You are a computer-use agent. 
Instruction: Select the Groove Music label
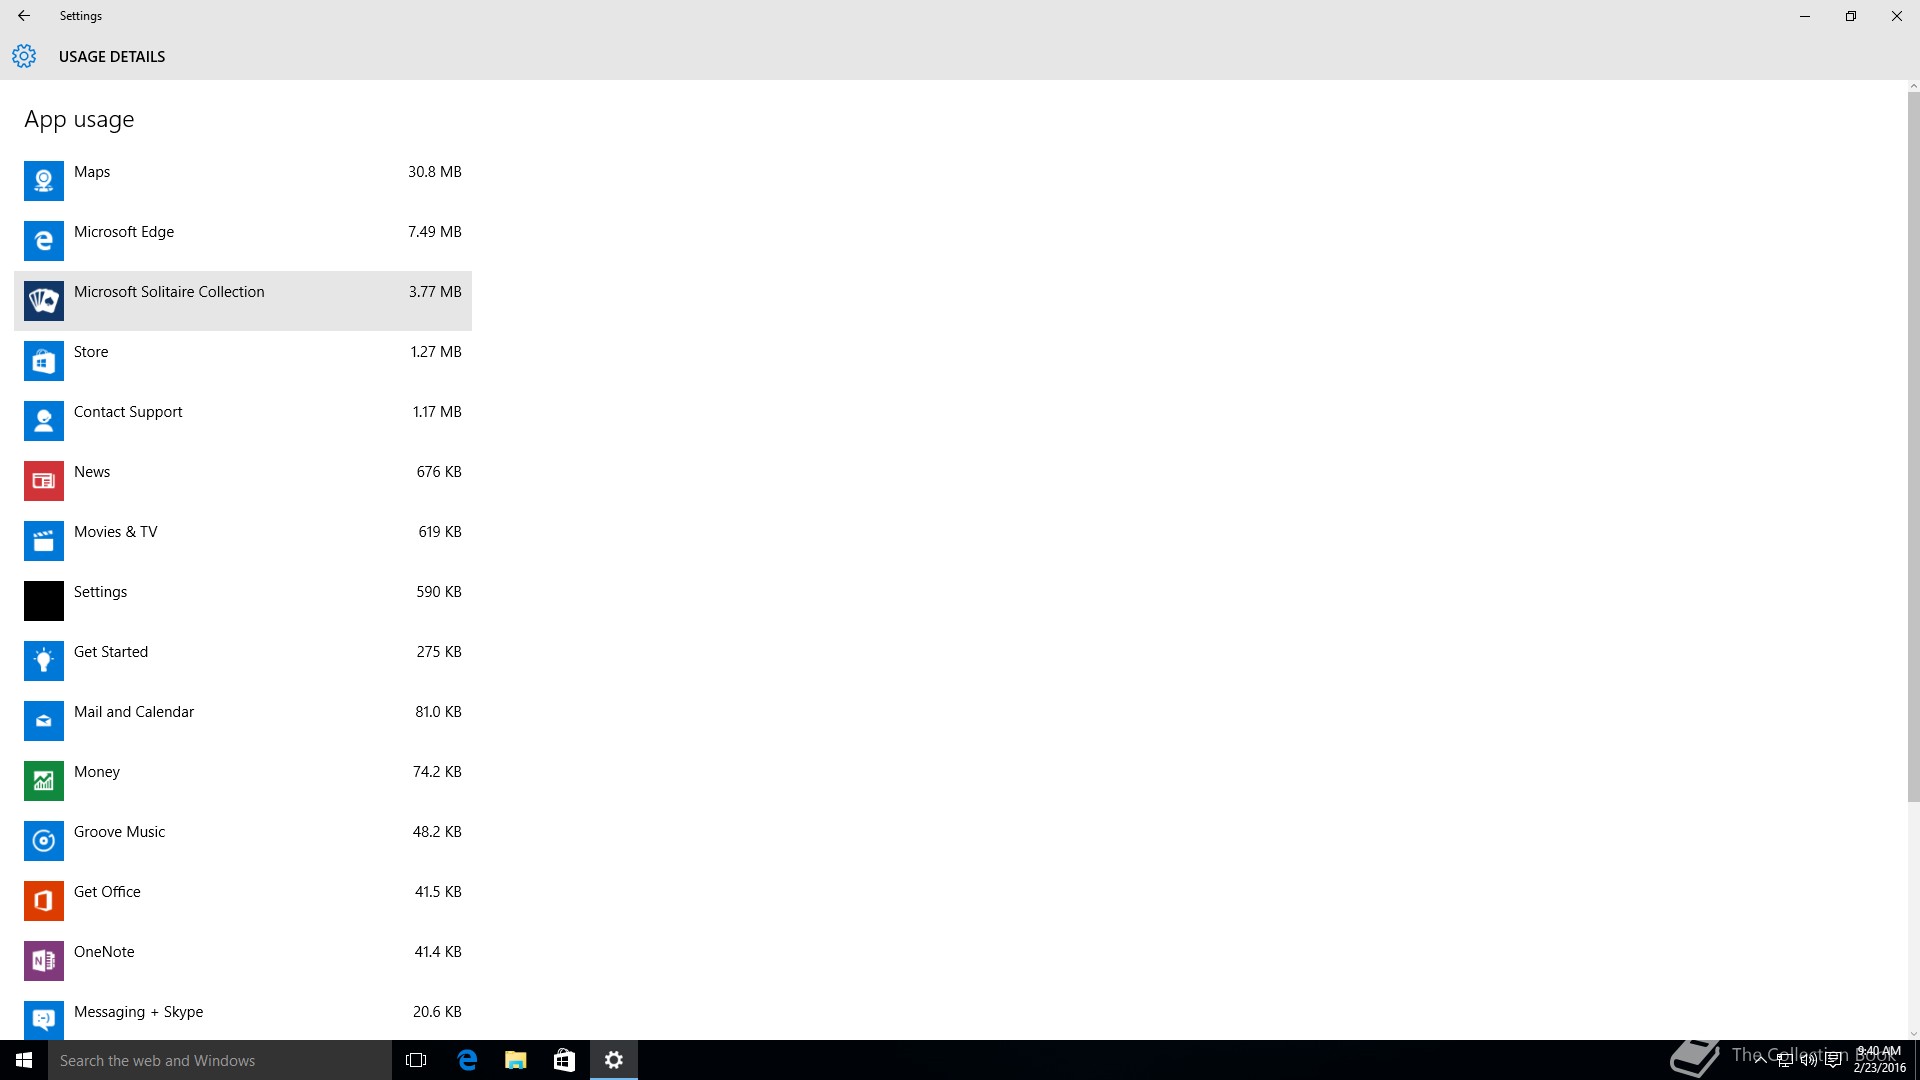click(119, 832)
